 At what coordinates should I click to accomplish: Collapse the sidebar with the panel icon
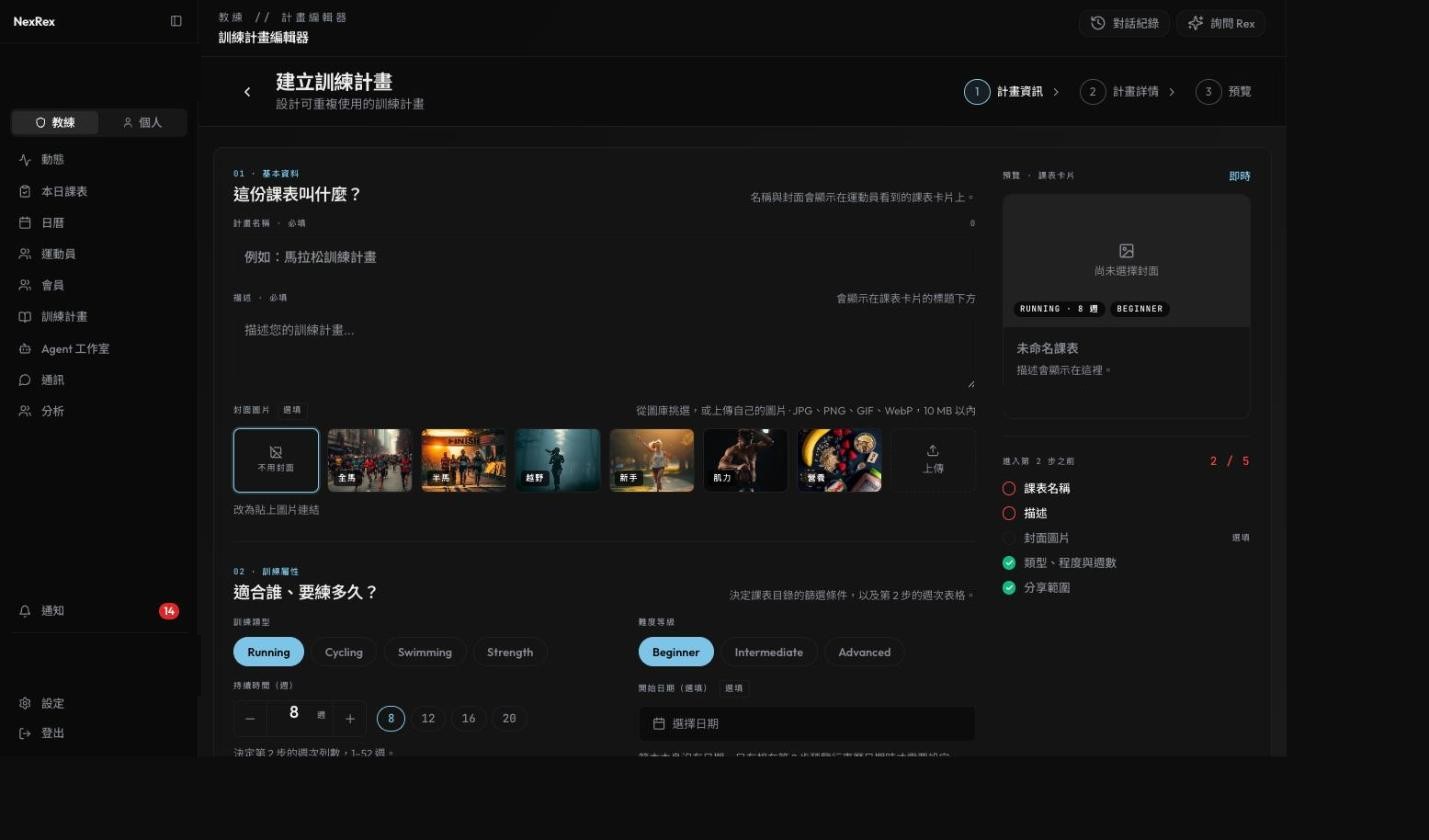pyautogui.click(x=176, y=21)
